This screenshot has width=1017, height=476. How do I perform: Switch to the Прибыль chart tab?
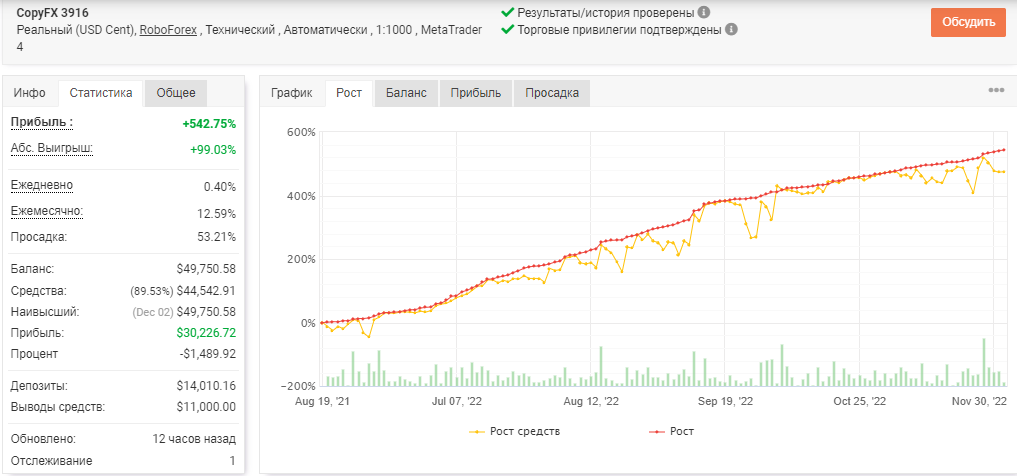(x=475, y=93)
